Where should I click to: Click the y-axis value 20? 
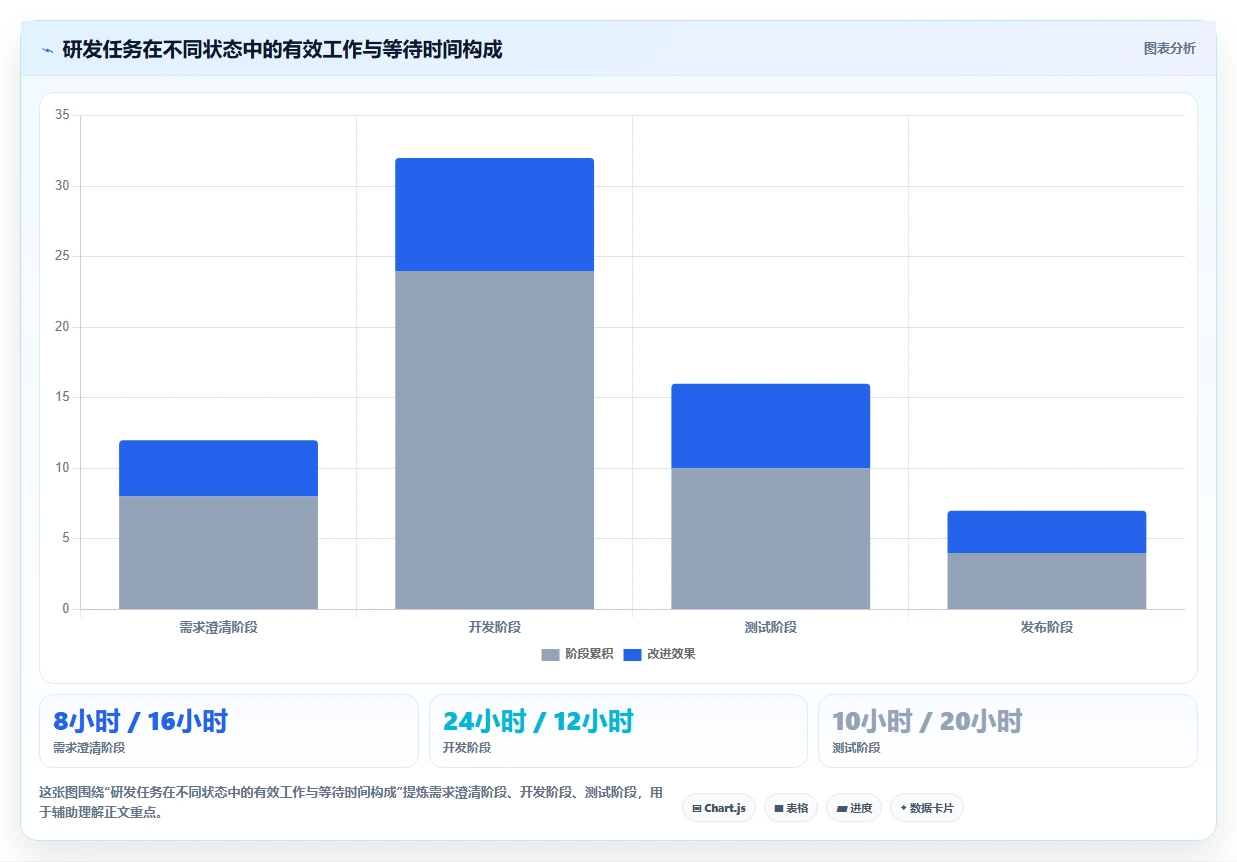click(x=62, y=327)
